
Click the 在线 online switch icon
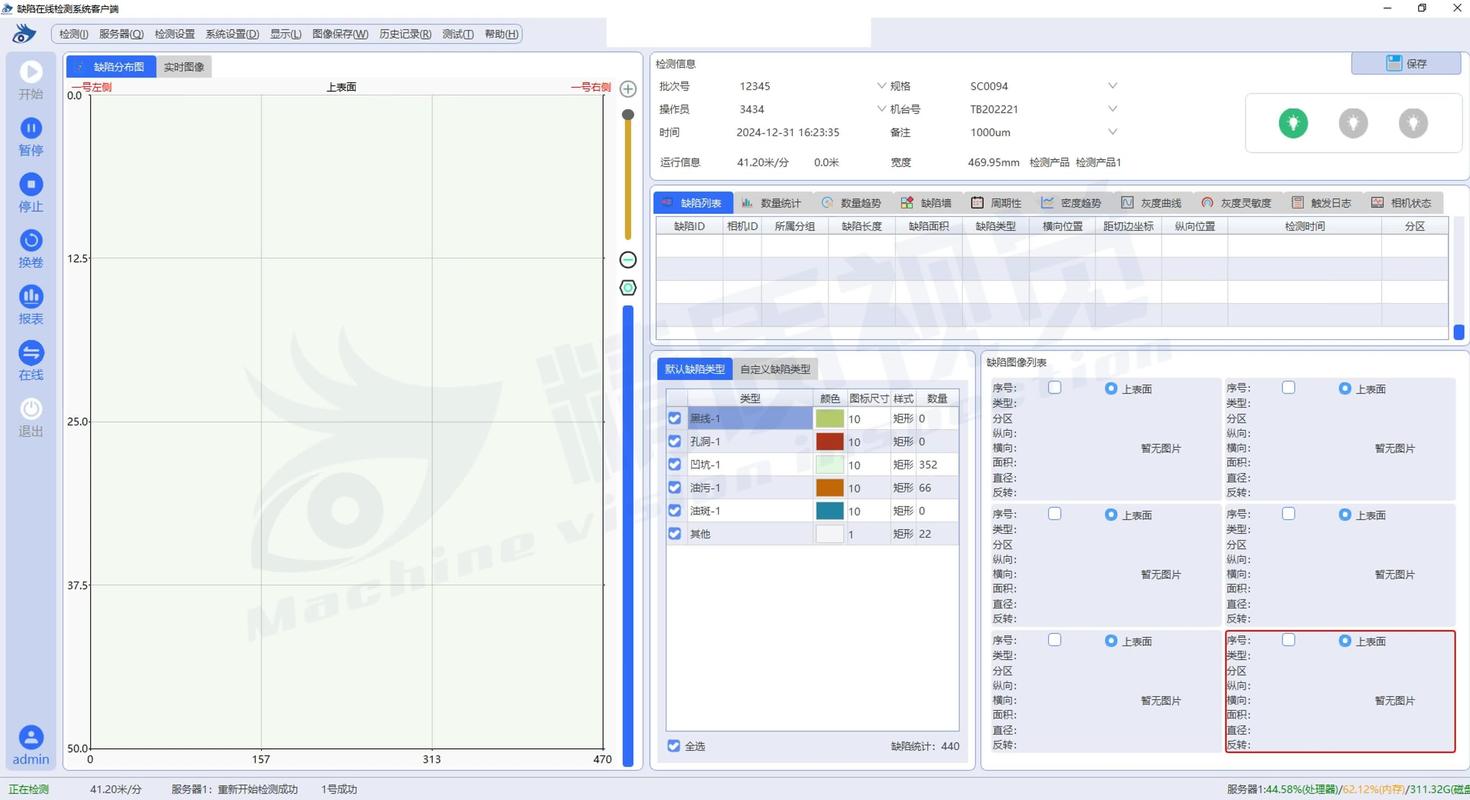click(x=31, y=352)
